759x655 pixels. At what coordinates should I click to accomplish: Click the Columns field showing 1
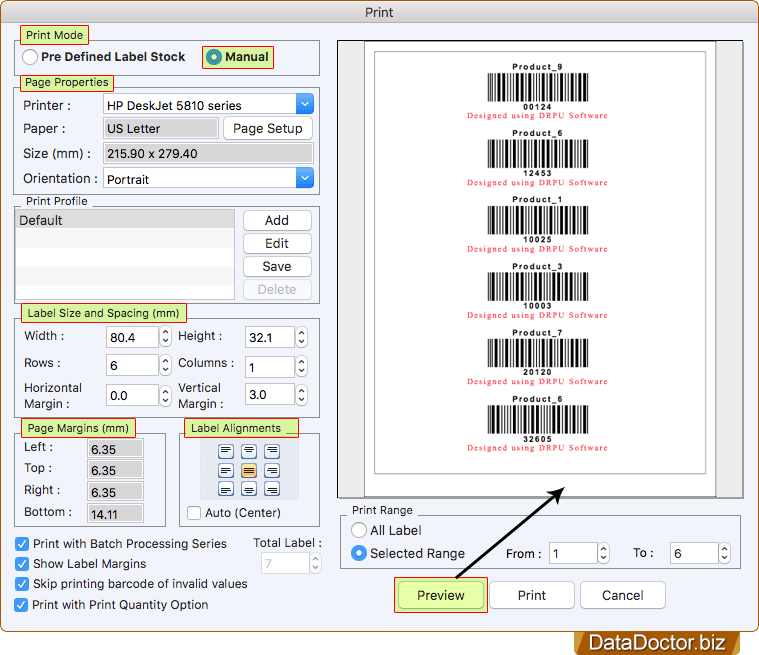point(269,367)
